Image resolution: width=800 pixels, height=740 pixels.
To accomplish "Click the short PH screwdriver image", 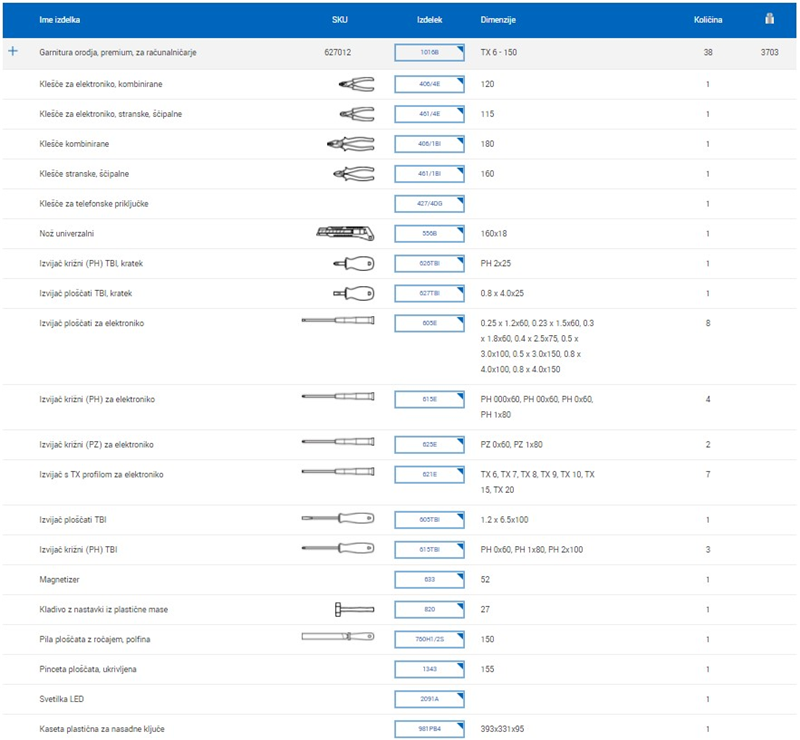I will 352,264.
